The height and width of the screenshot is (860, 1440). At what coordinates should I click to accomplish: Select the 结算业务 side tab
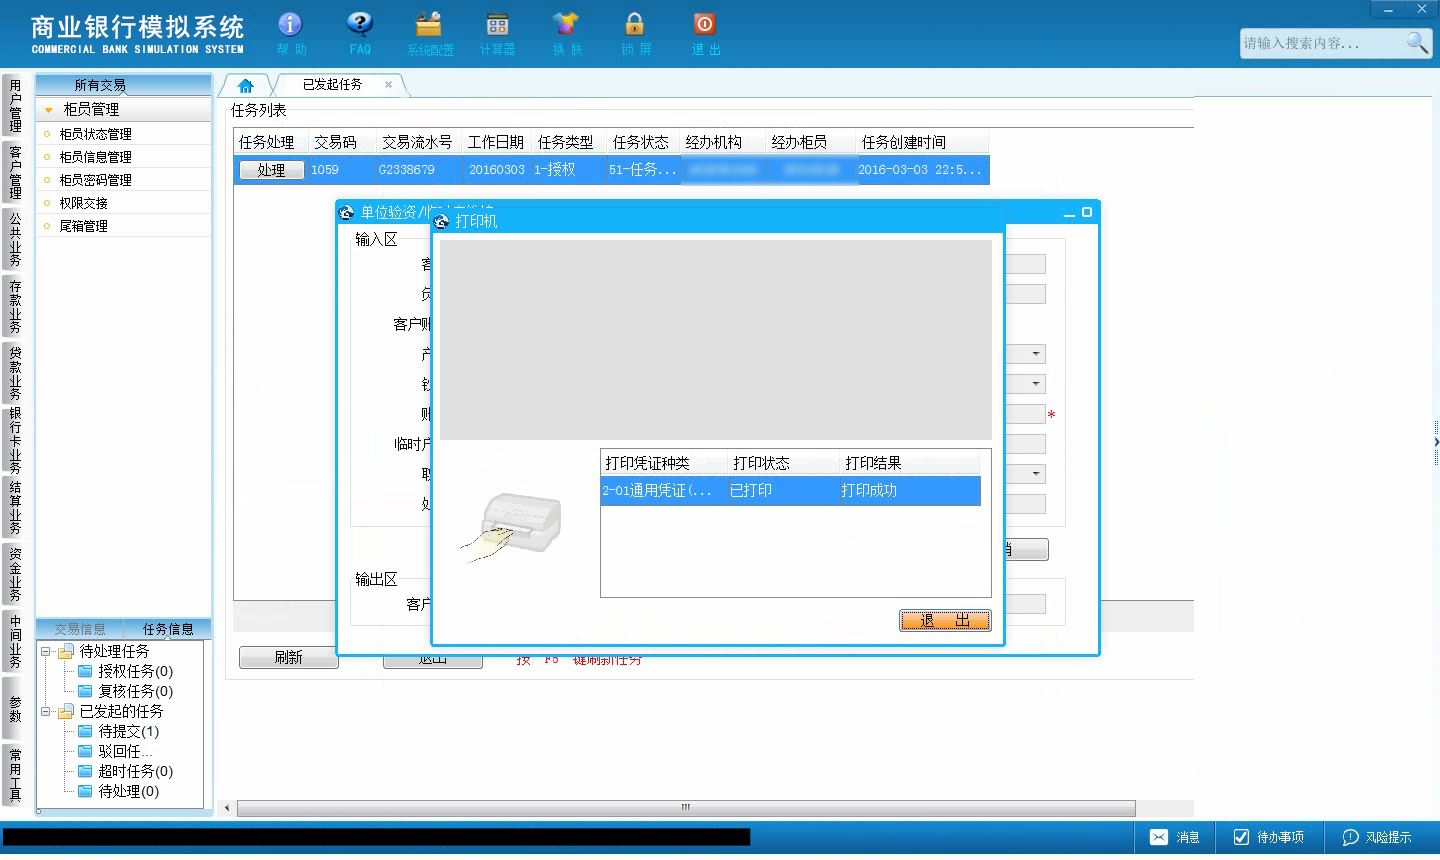click(14, 507)
